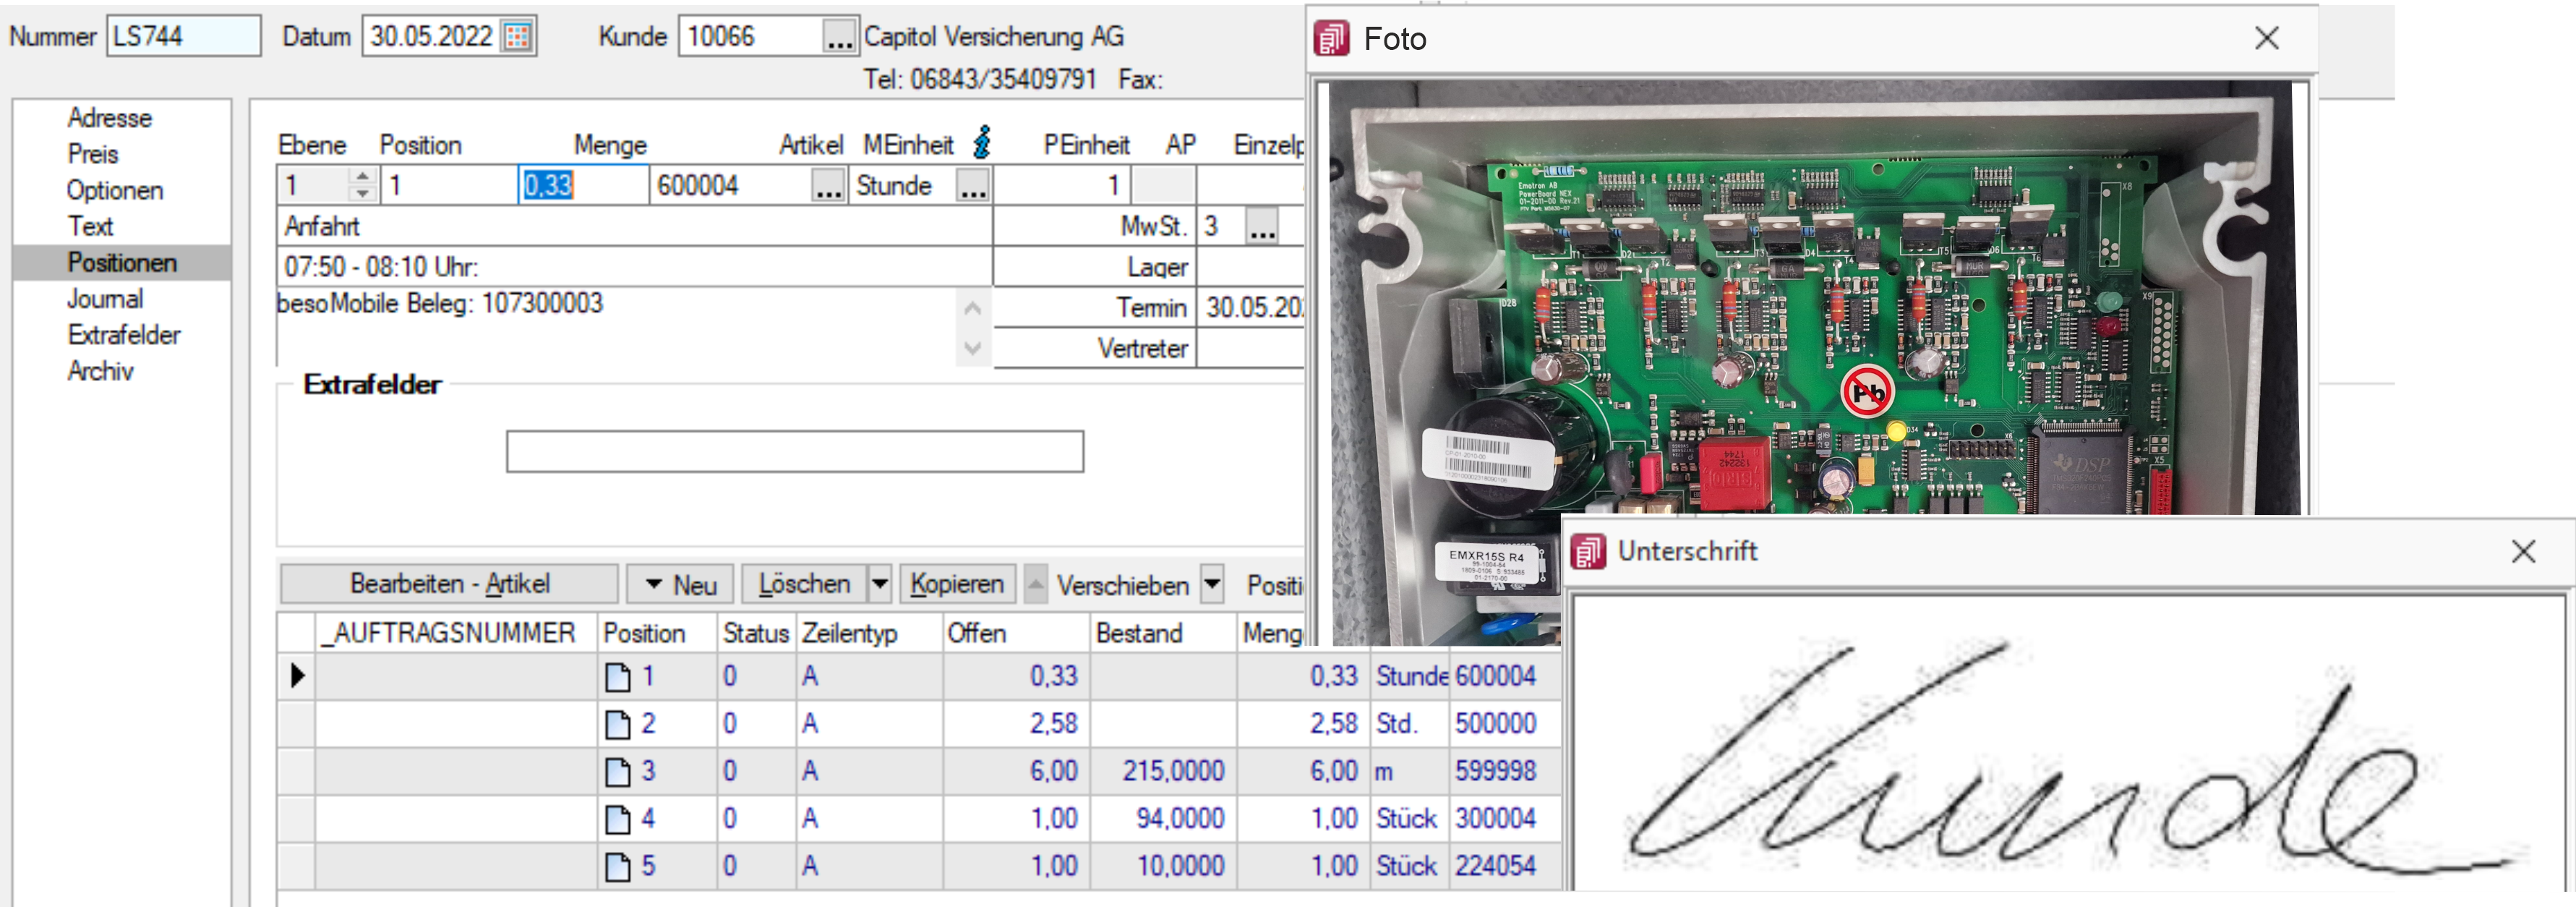The image size is (2576, 907).
Task: Click the Unterschrift window title icon
Action: [x=1588, y=551]
